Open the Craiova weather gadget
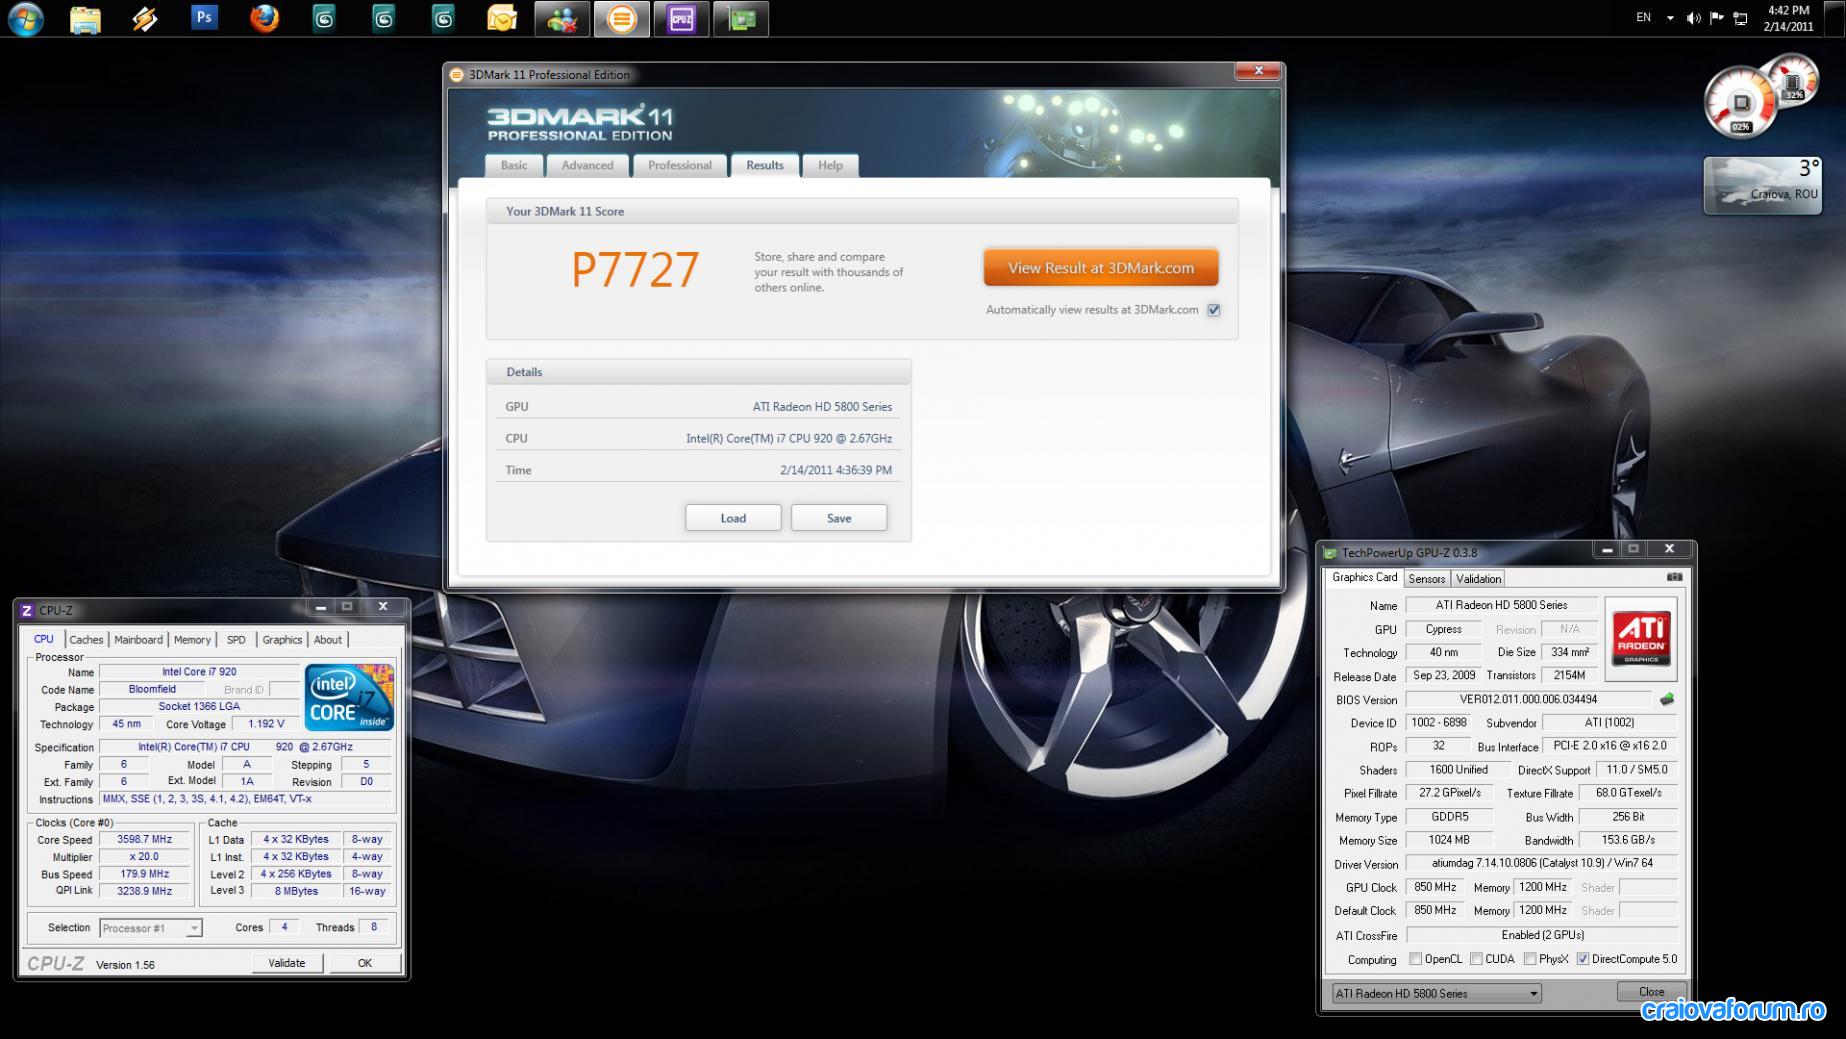 [1763, 185]
